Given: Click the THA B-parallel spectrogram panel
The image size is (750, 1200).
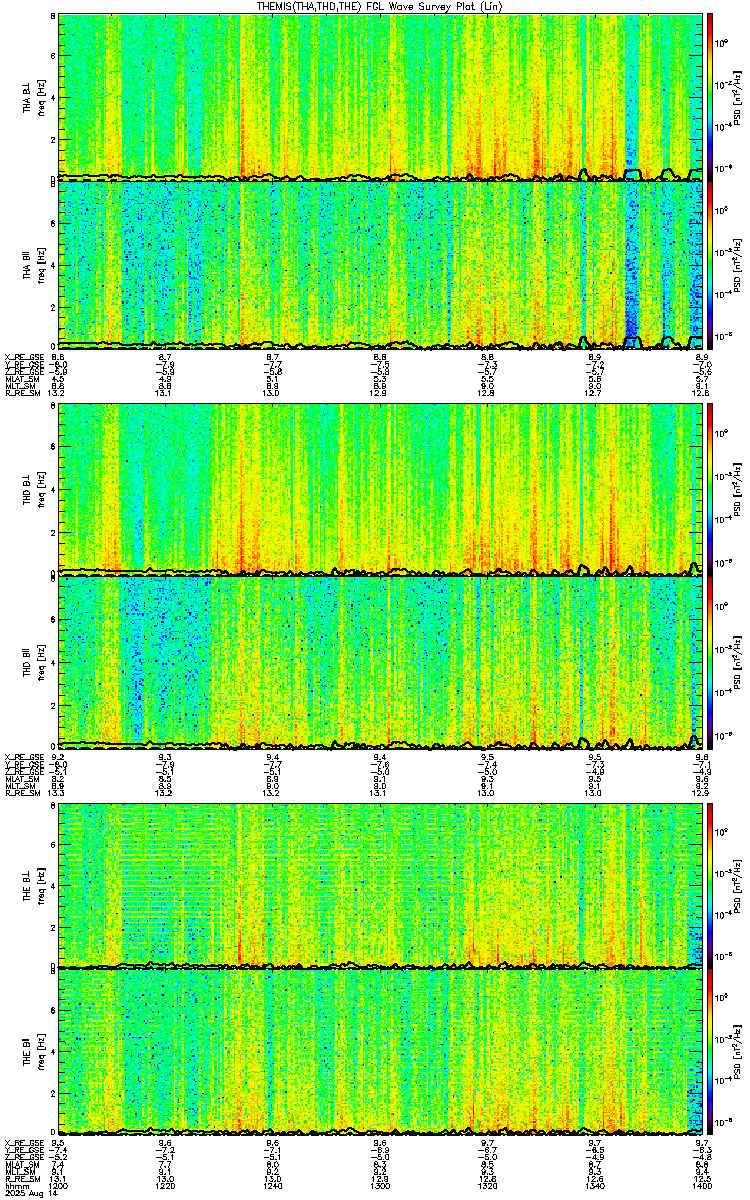Looking at the screenshot, I should click(x=381, y=264).
